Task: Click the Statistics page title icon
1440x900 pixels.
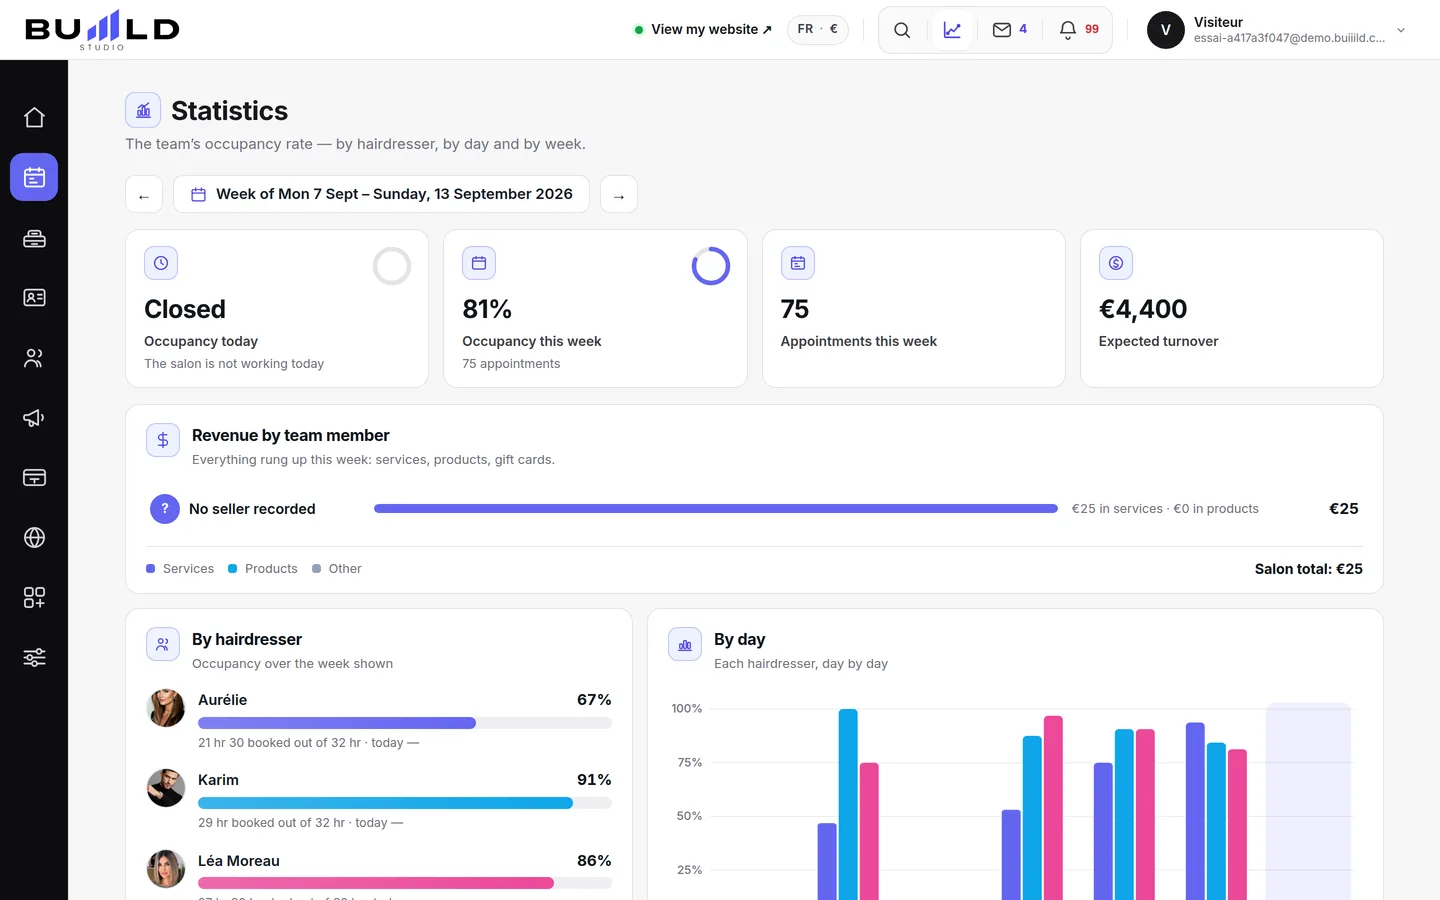Action: 143,110
